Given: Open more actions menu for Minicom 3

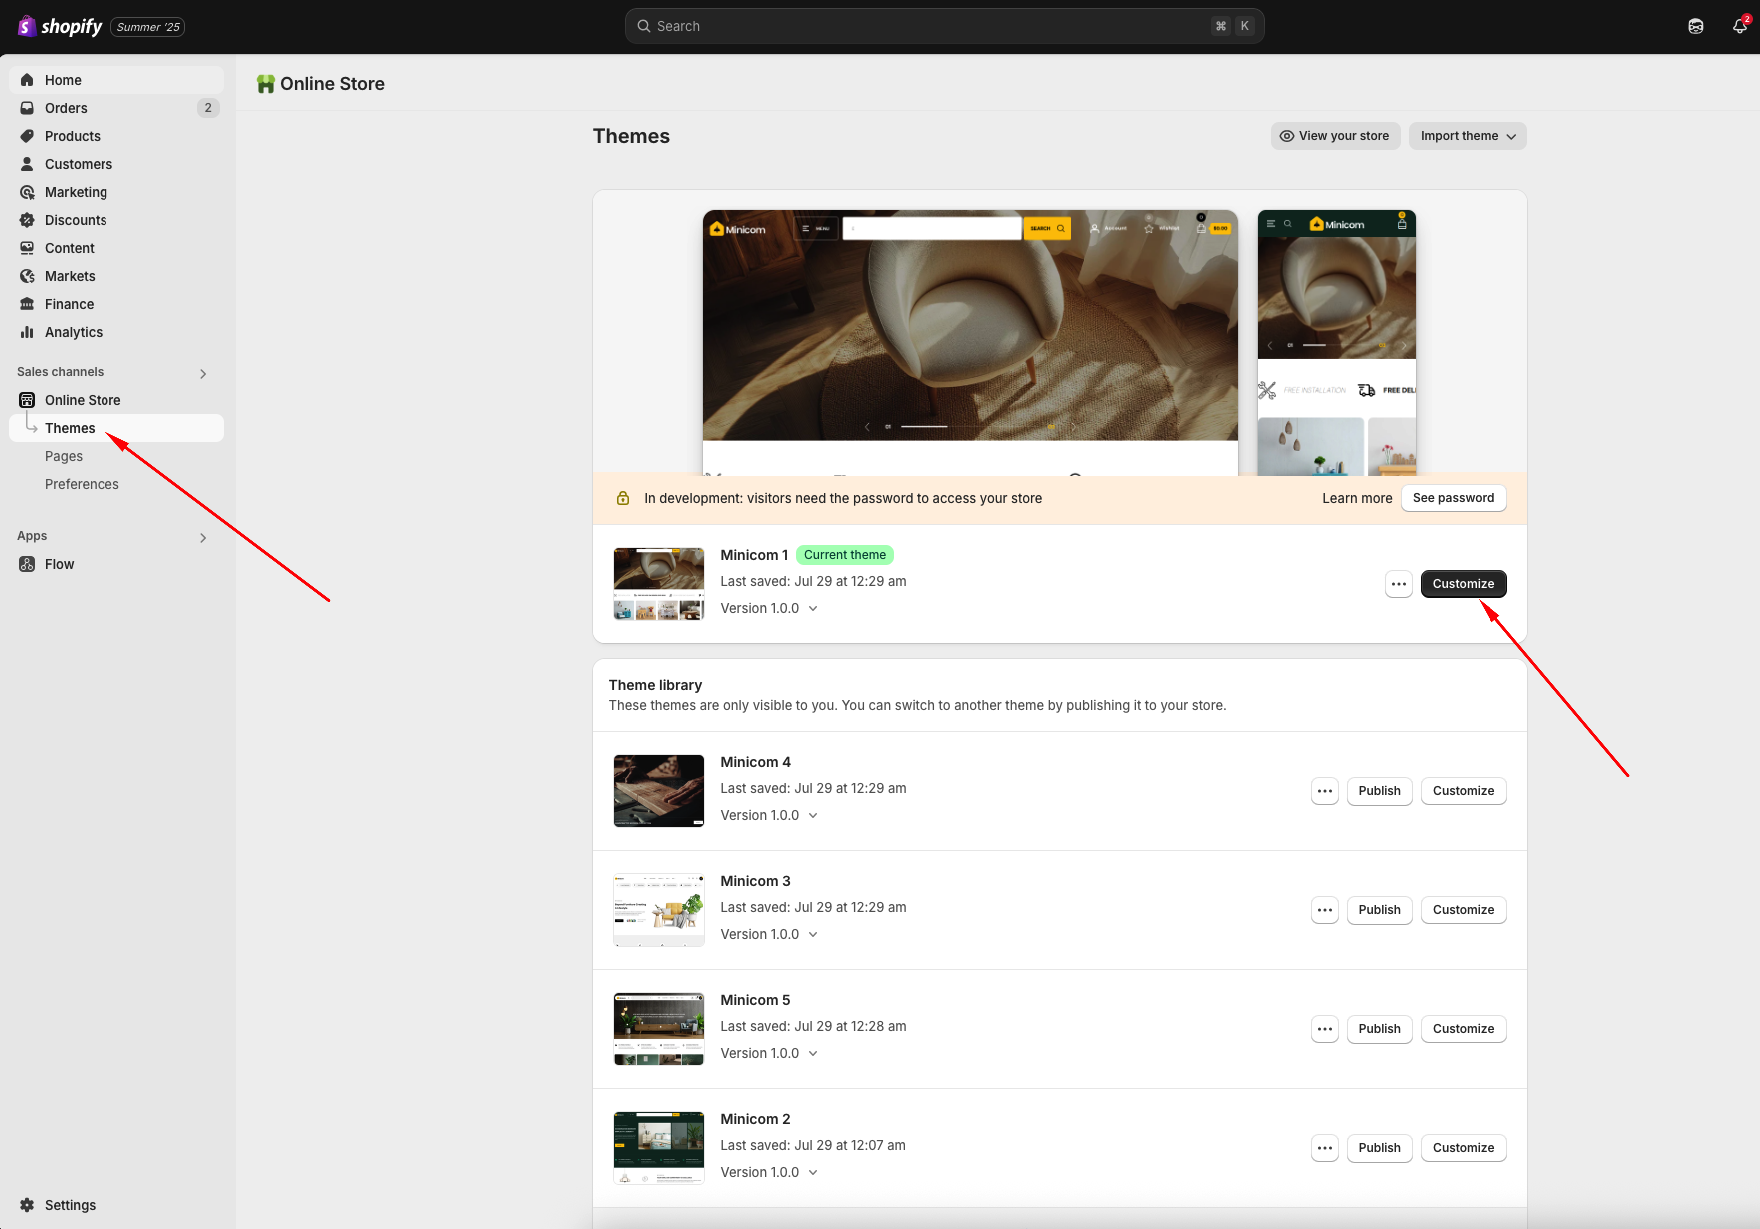Looking at the screenshot, I should pyautogui.click(x=1324, y=910).
